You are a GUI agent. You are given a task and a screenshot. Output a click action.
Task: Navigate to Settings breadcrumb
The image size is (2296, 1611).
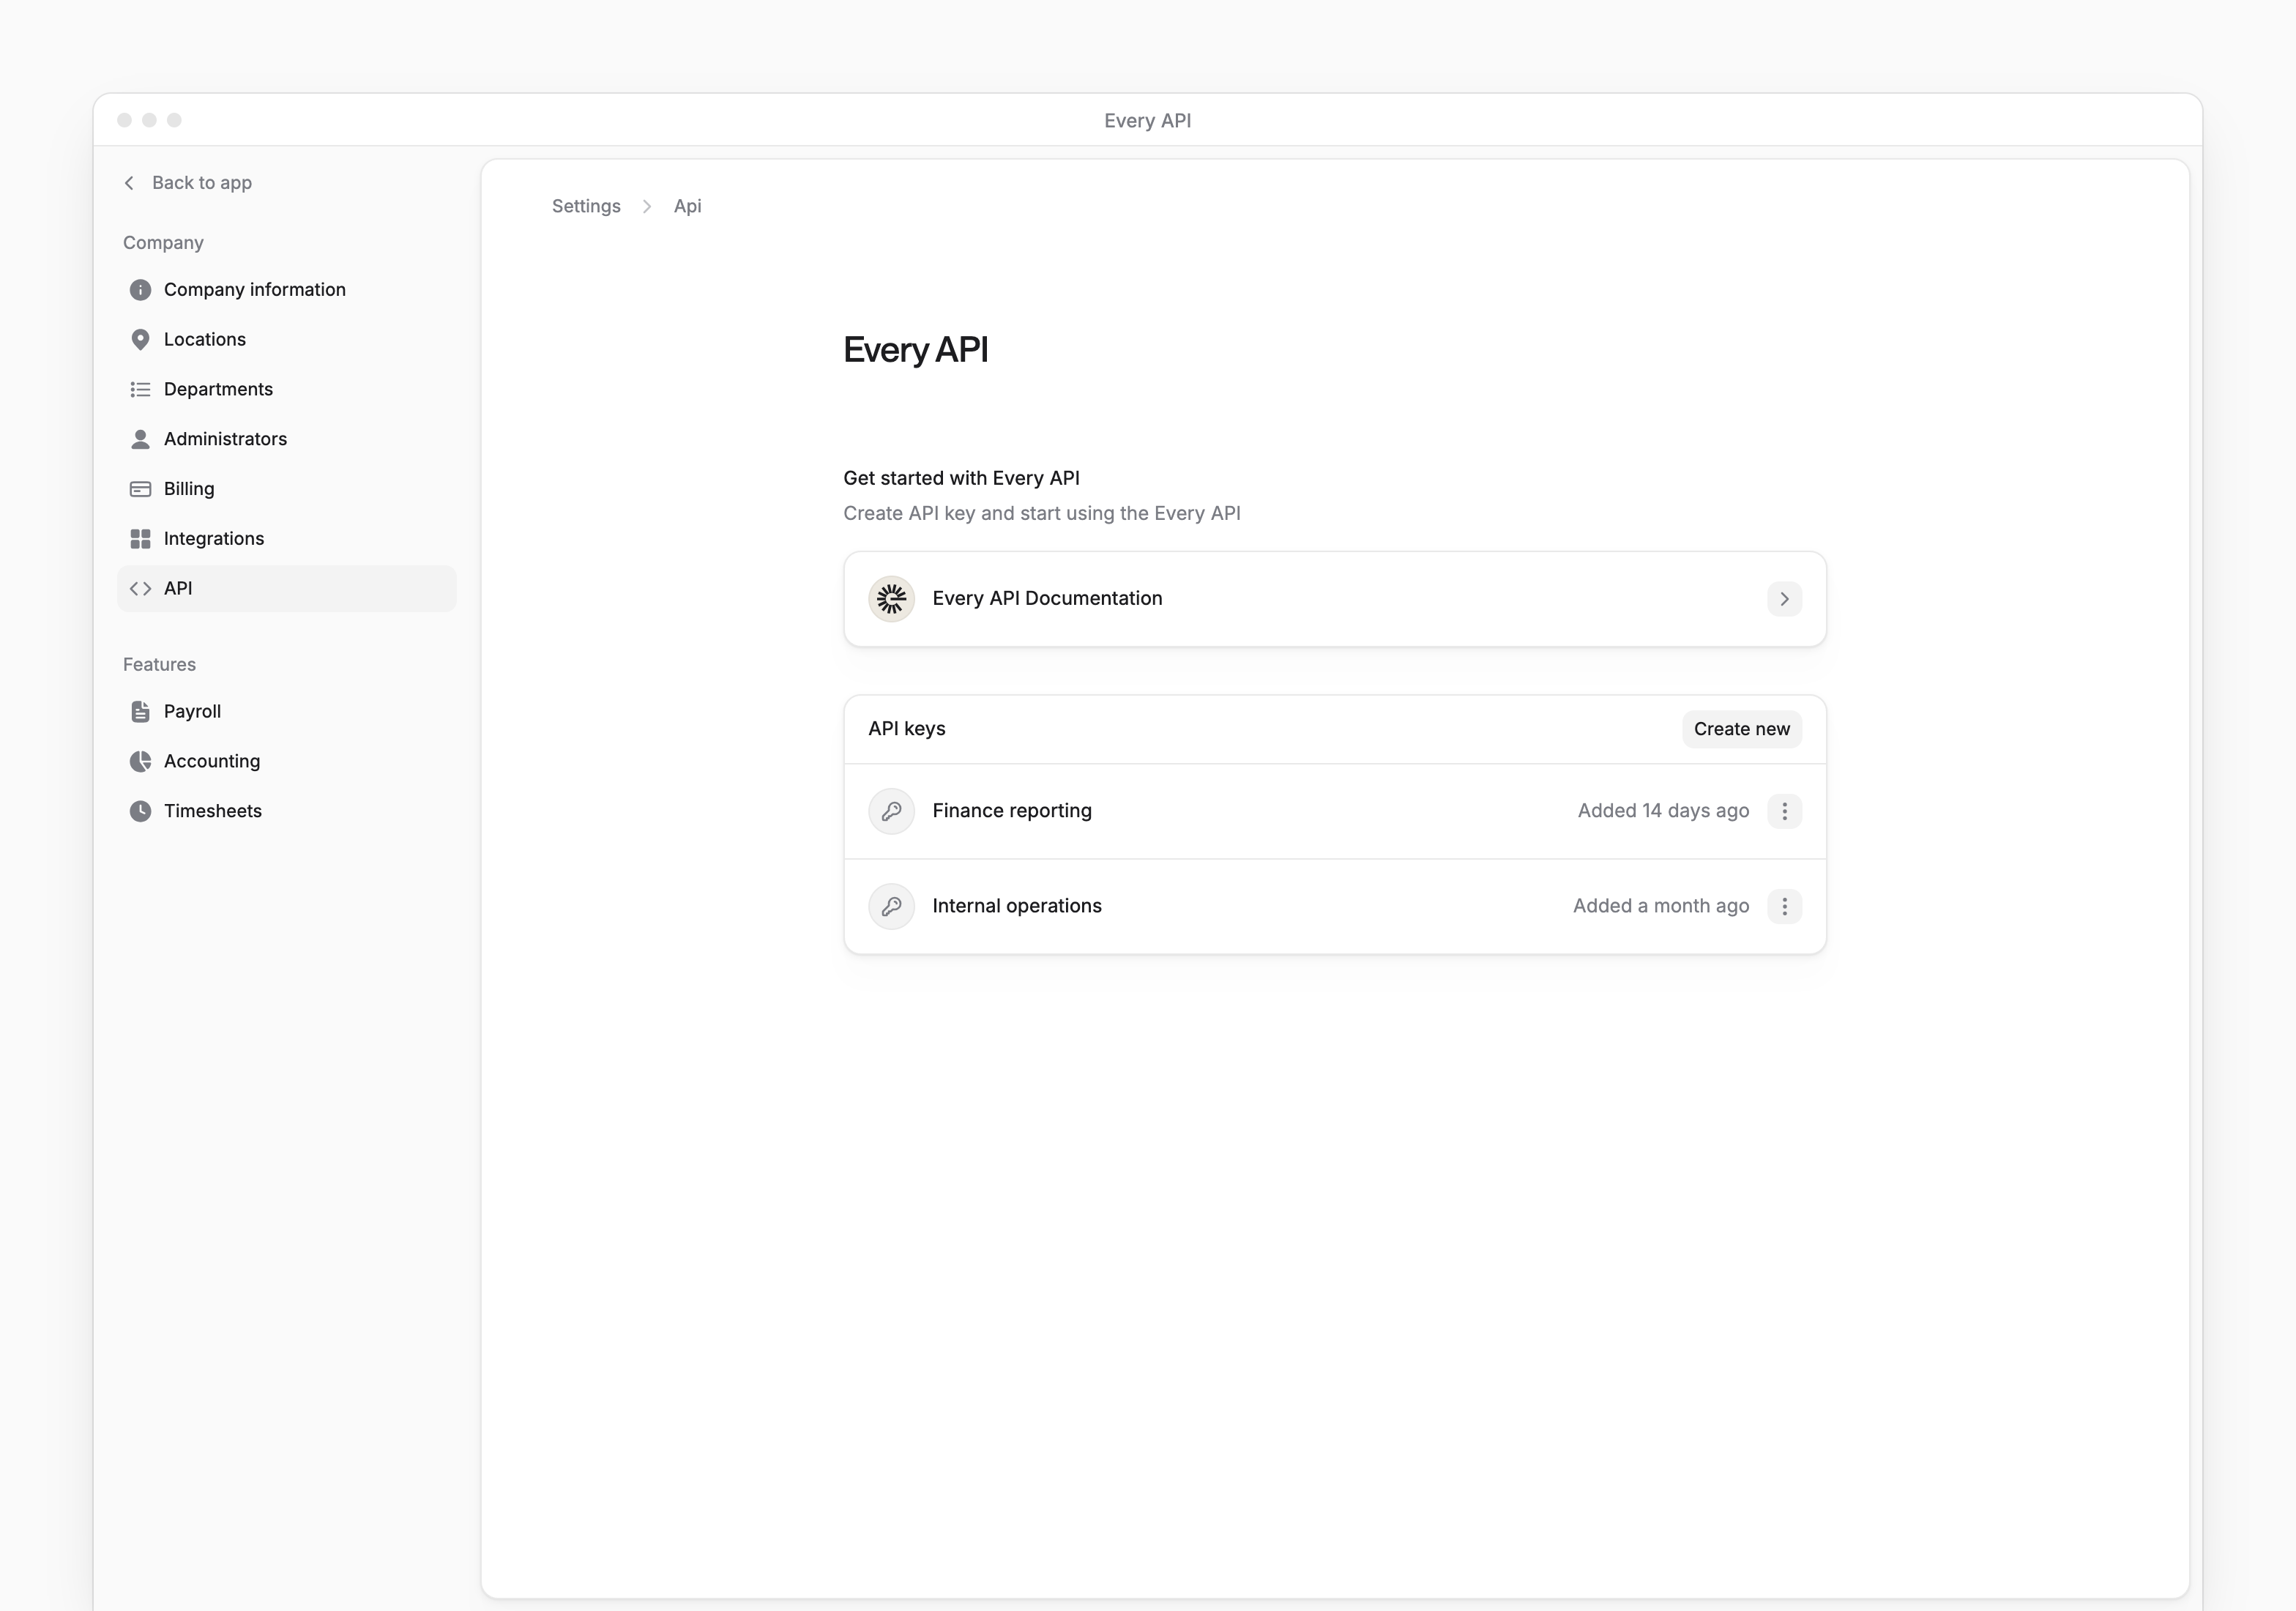[586, 206]
